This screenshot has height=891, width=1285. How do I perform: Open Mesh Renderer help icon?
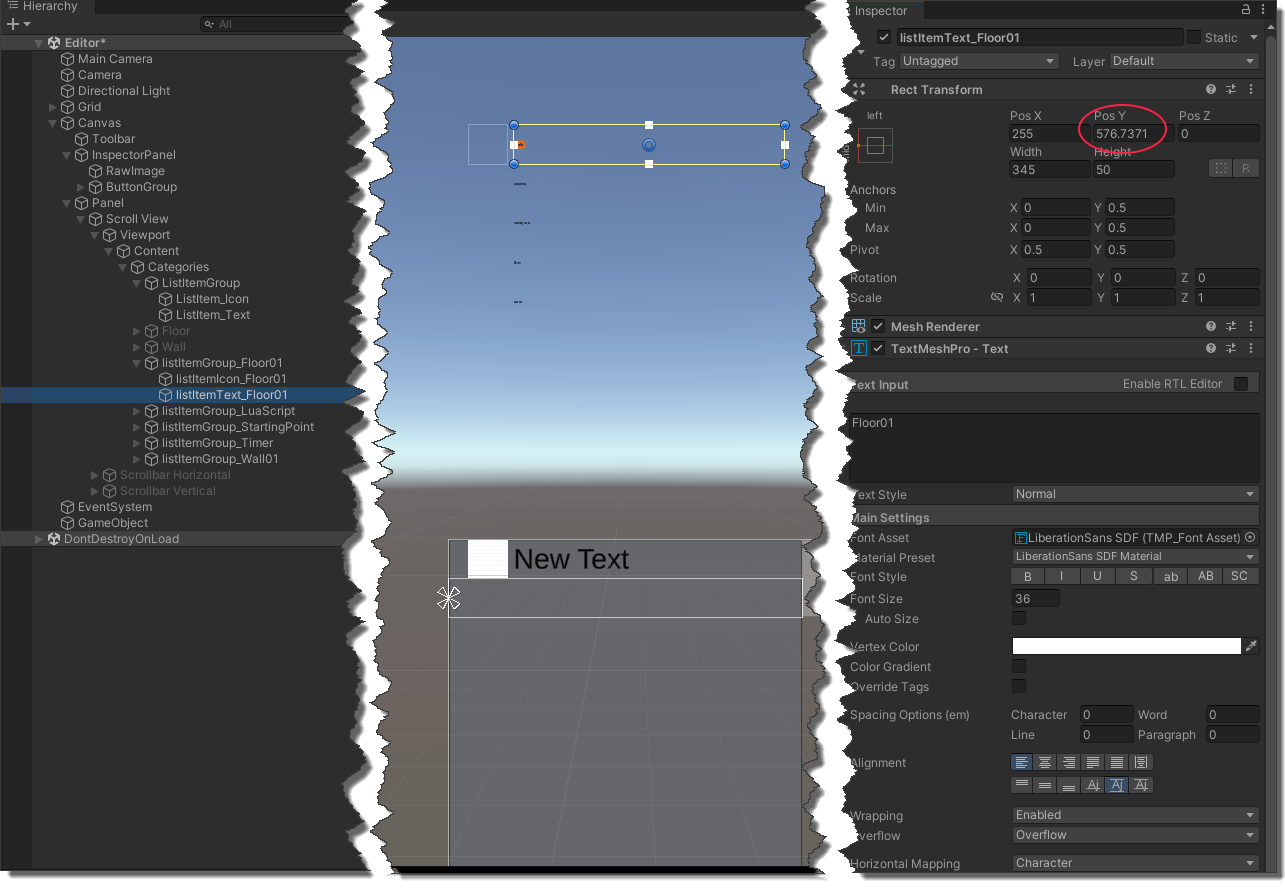point(1211,326)
